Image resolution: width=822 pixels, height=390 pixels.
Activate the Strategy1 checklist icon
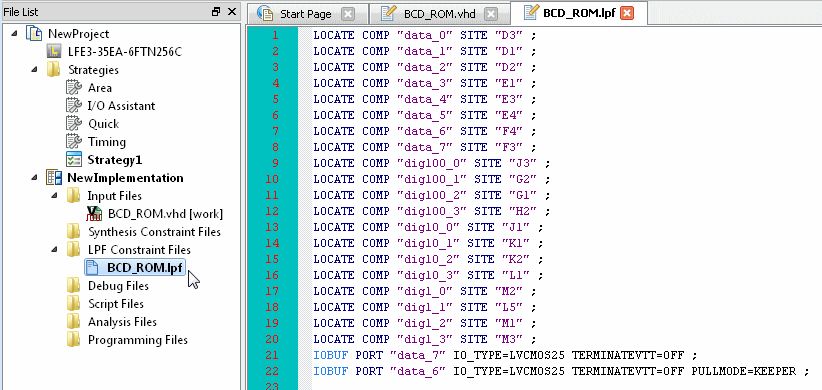coord(74,159)
